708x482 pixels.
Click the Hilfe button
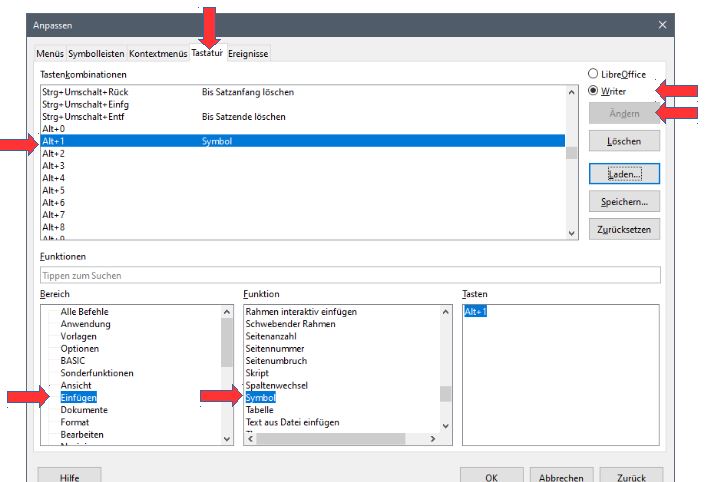pos(70,476)
